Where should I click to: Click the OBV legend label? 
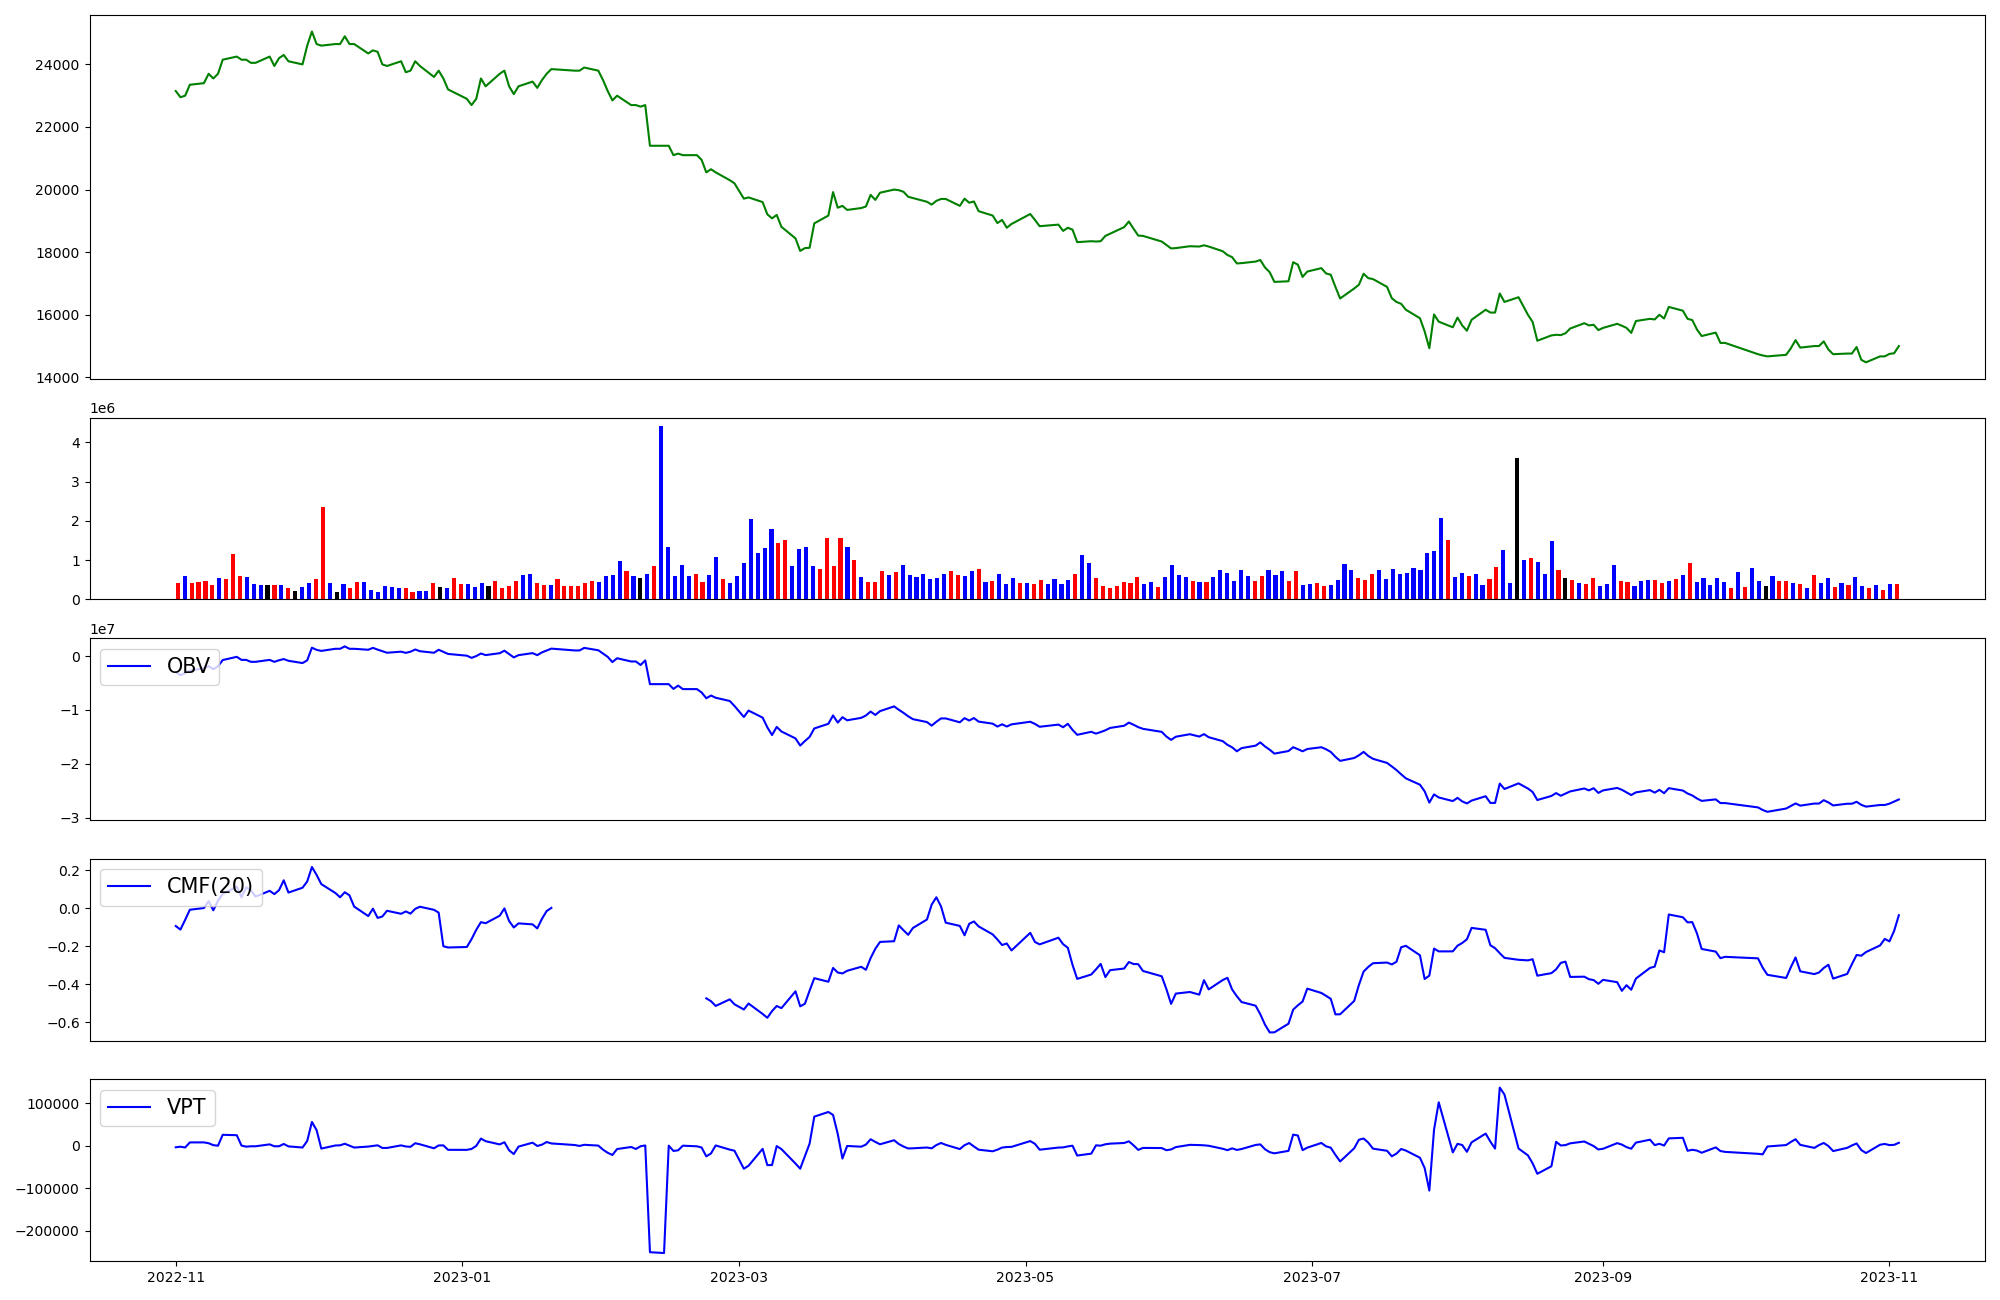[188, 666]
